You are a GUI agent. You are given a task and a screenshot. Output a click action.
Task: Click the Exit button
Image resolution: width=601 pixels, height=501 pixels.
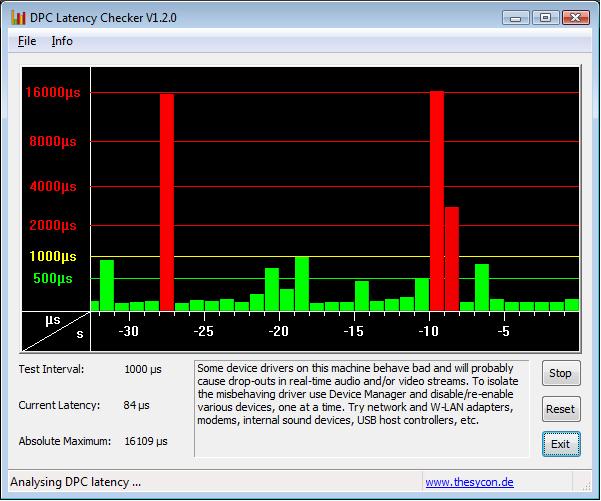(561, 444)
